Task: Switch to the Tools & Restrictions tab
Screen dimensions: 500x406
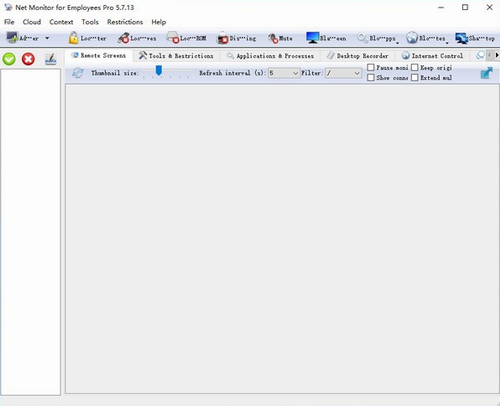Action: click(176, 56)
